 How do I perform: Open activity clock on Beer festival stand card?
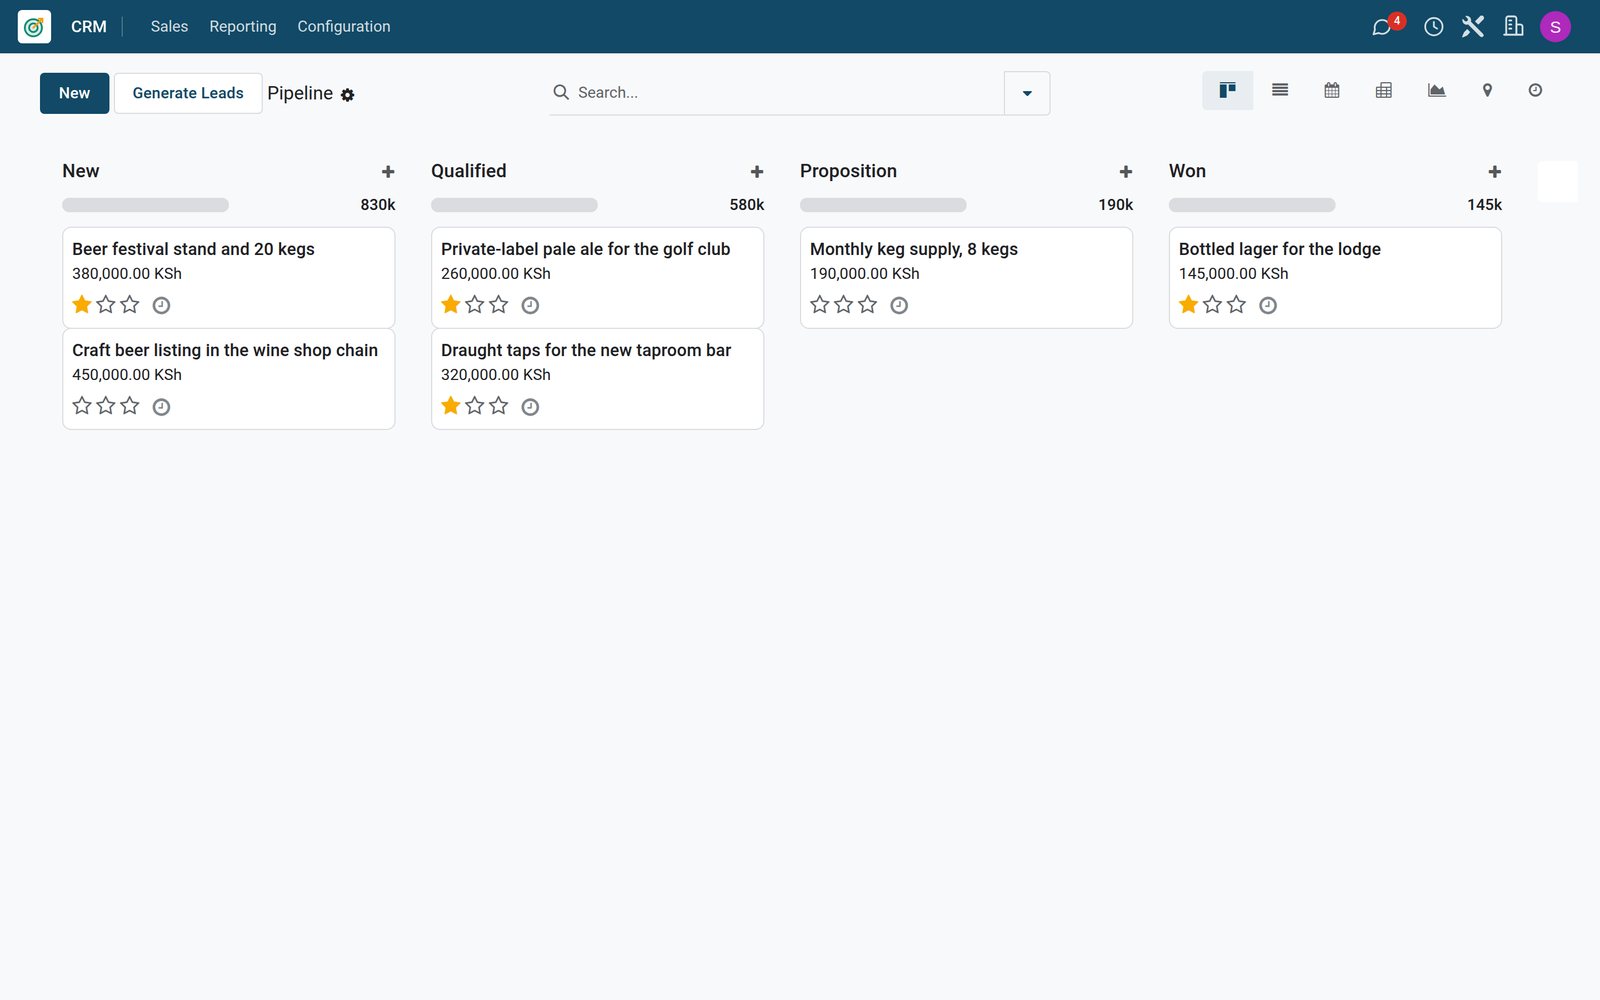point(161,305)
